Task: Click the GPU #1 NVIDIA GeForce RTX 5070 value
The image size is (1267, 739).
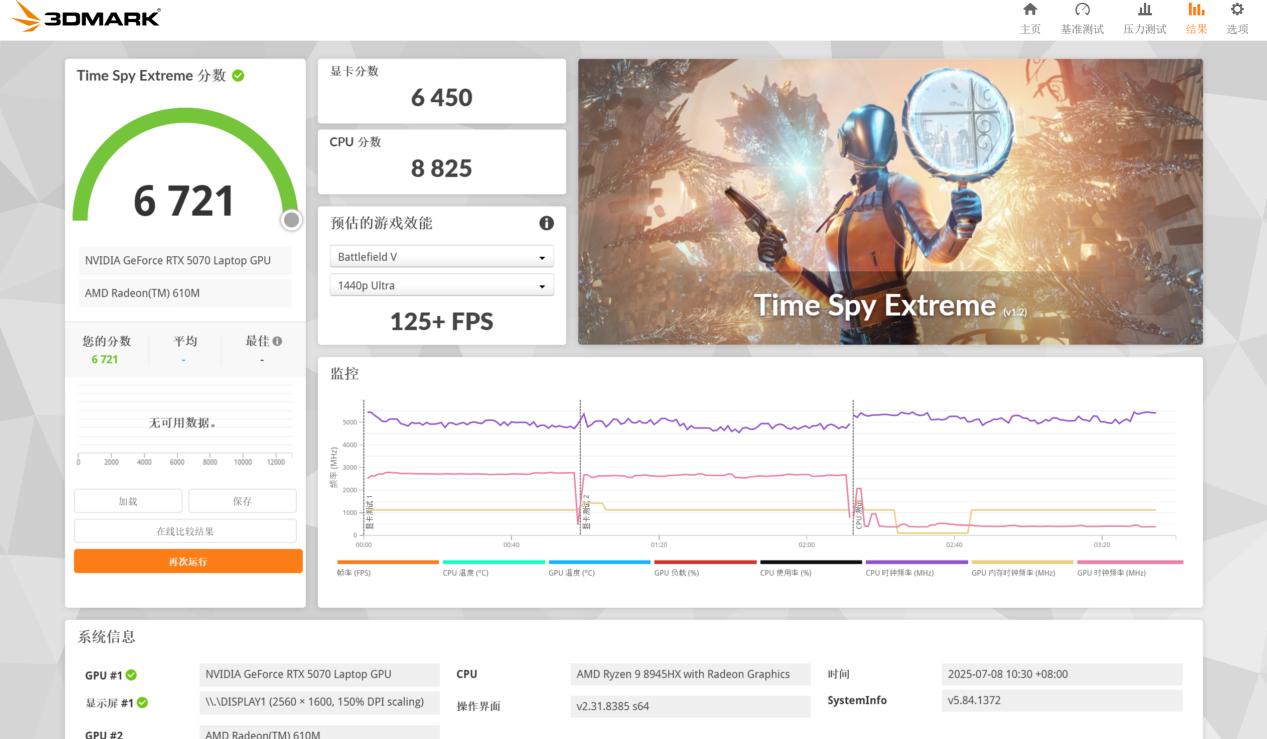Action: (x=319, y=675)
